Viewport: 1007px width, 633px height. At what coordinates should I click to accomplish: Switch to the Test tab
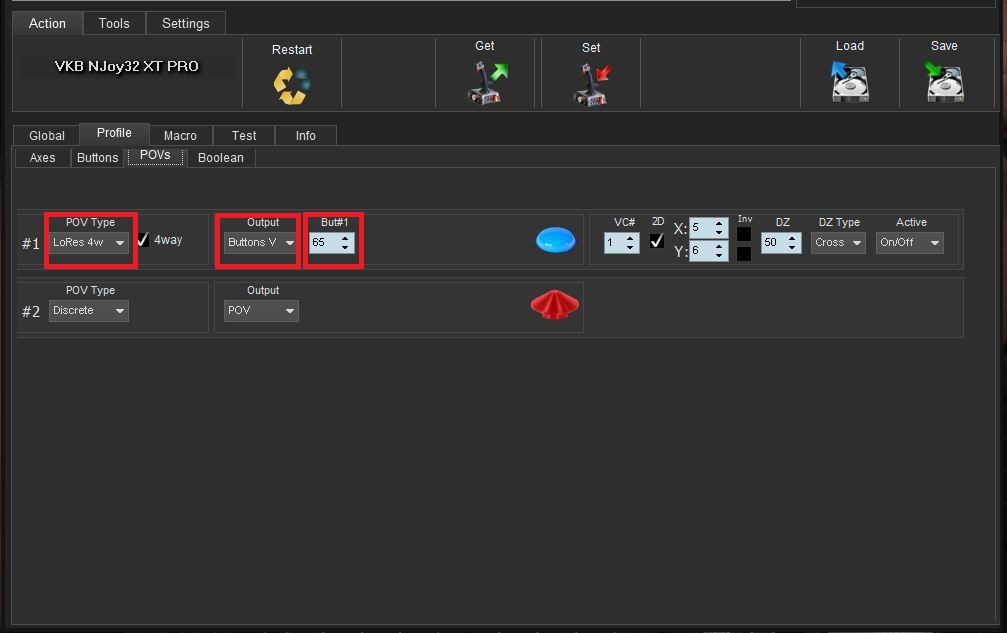tap(244, 135)
